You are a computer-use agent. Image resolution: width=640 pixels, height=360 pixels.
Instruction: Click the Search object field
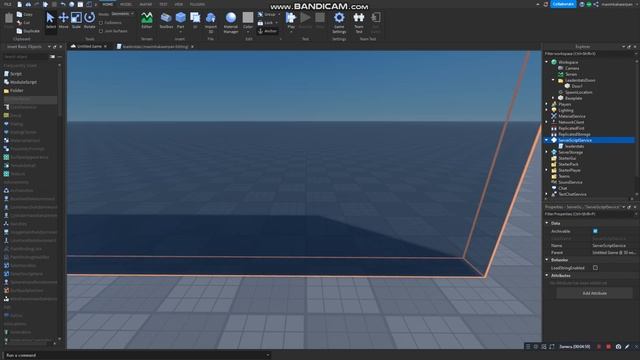[26, 57]
